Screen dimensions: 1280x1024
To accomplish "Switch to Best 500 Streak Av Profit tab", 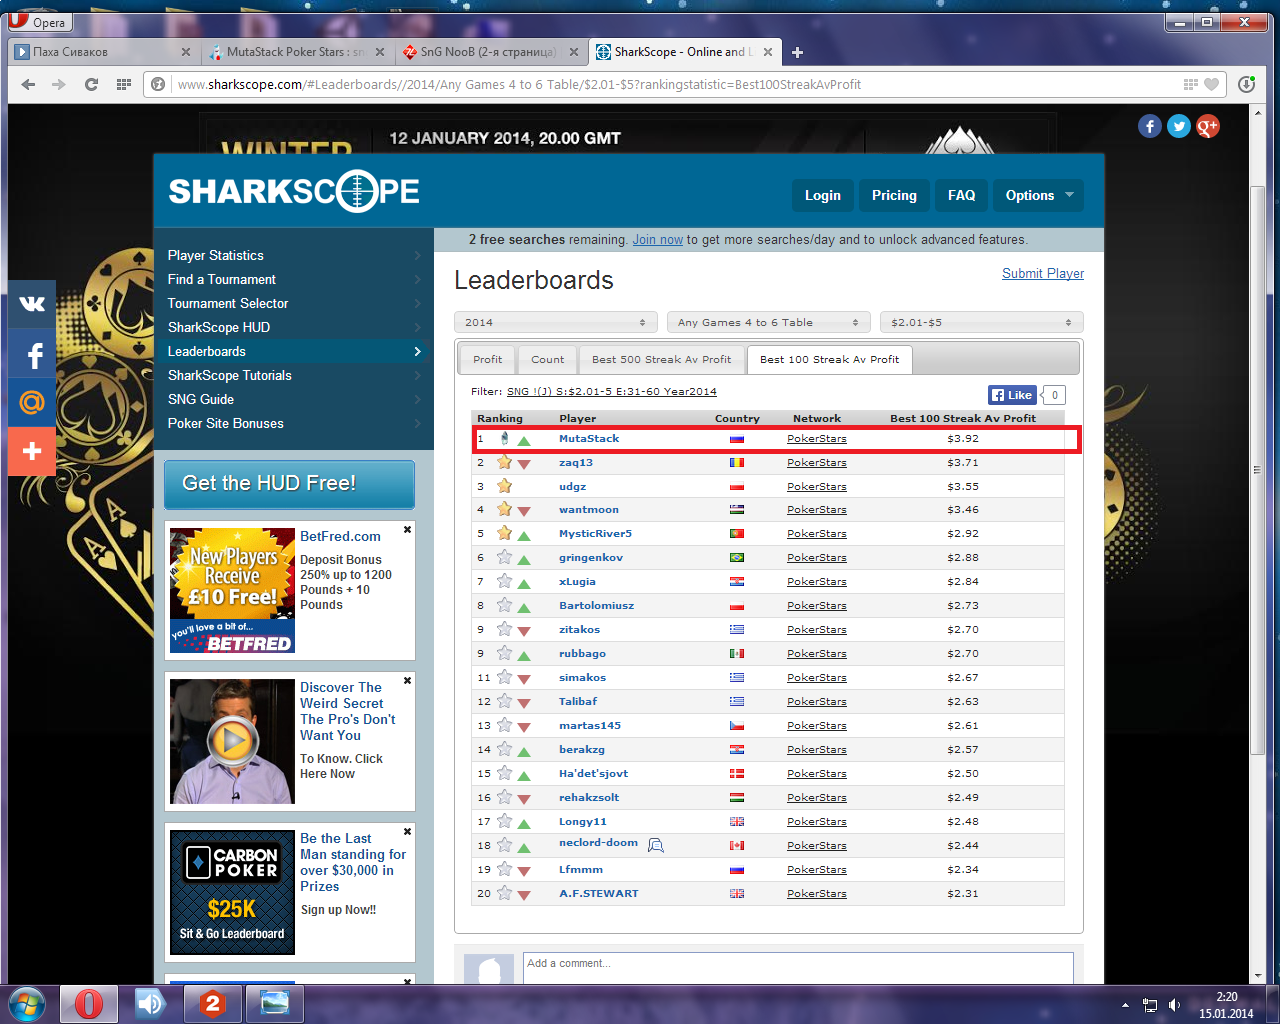I will pos(661,359).
